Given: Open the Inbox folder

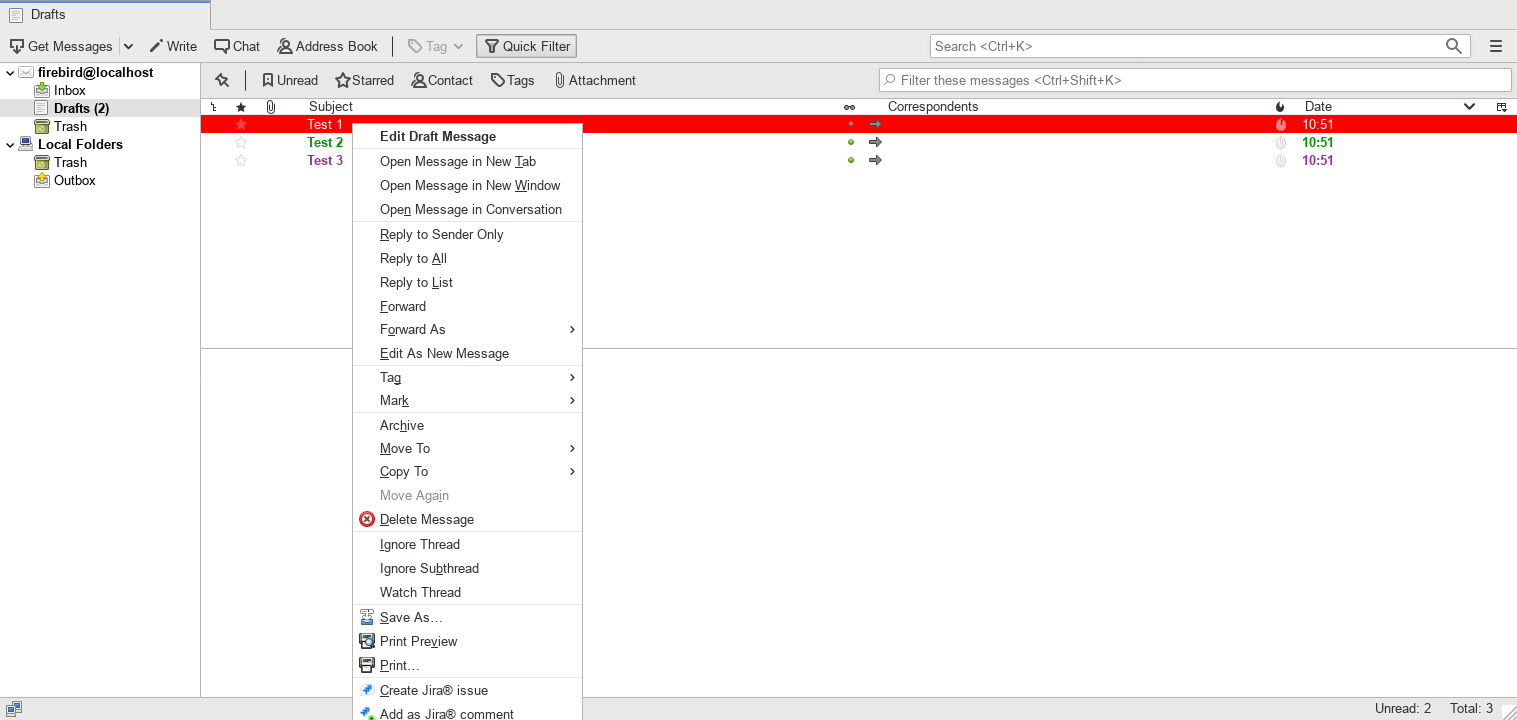Looking at the screenshot, I should coord(69,90).
